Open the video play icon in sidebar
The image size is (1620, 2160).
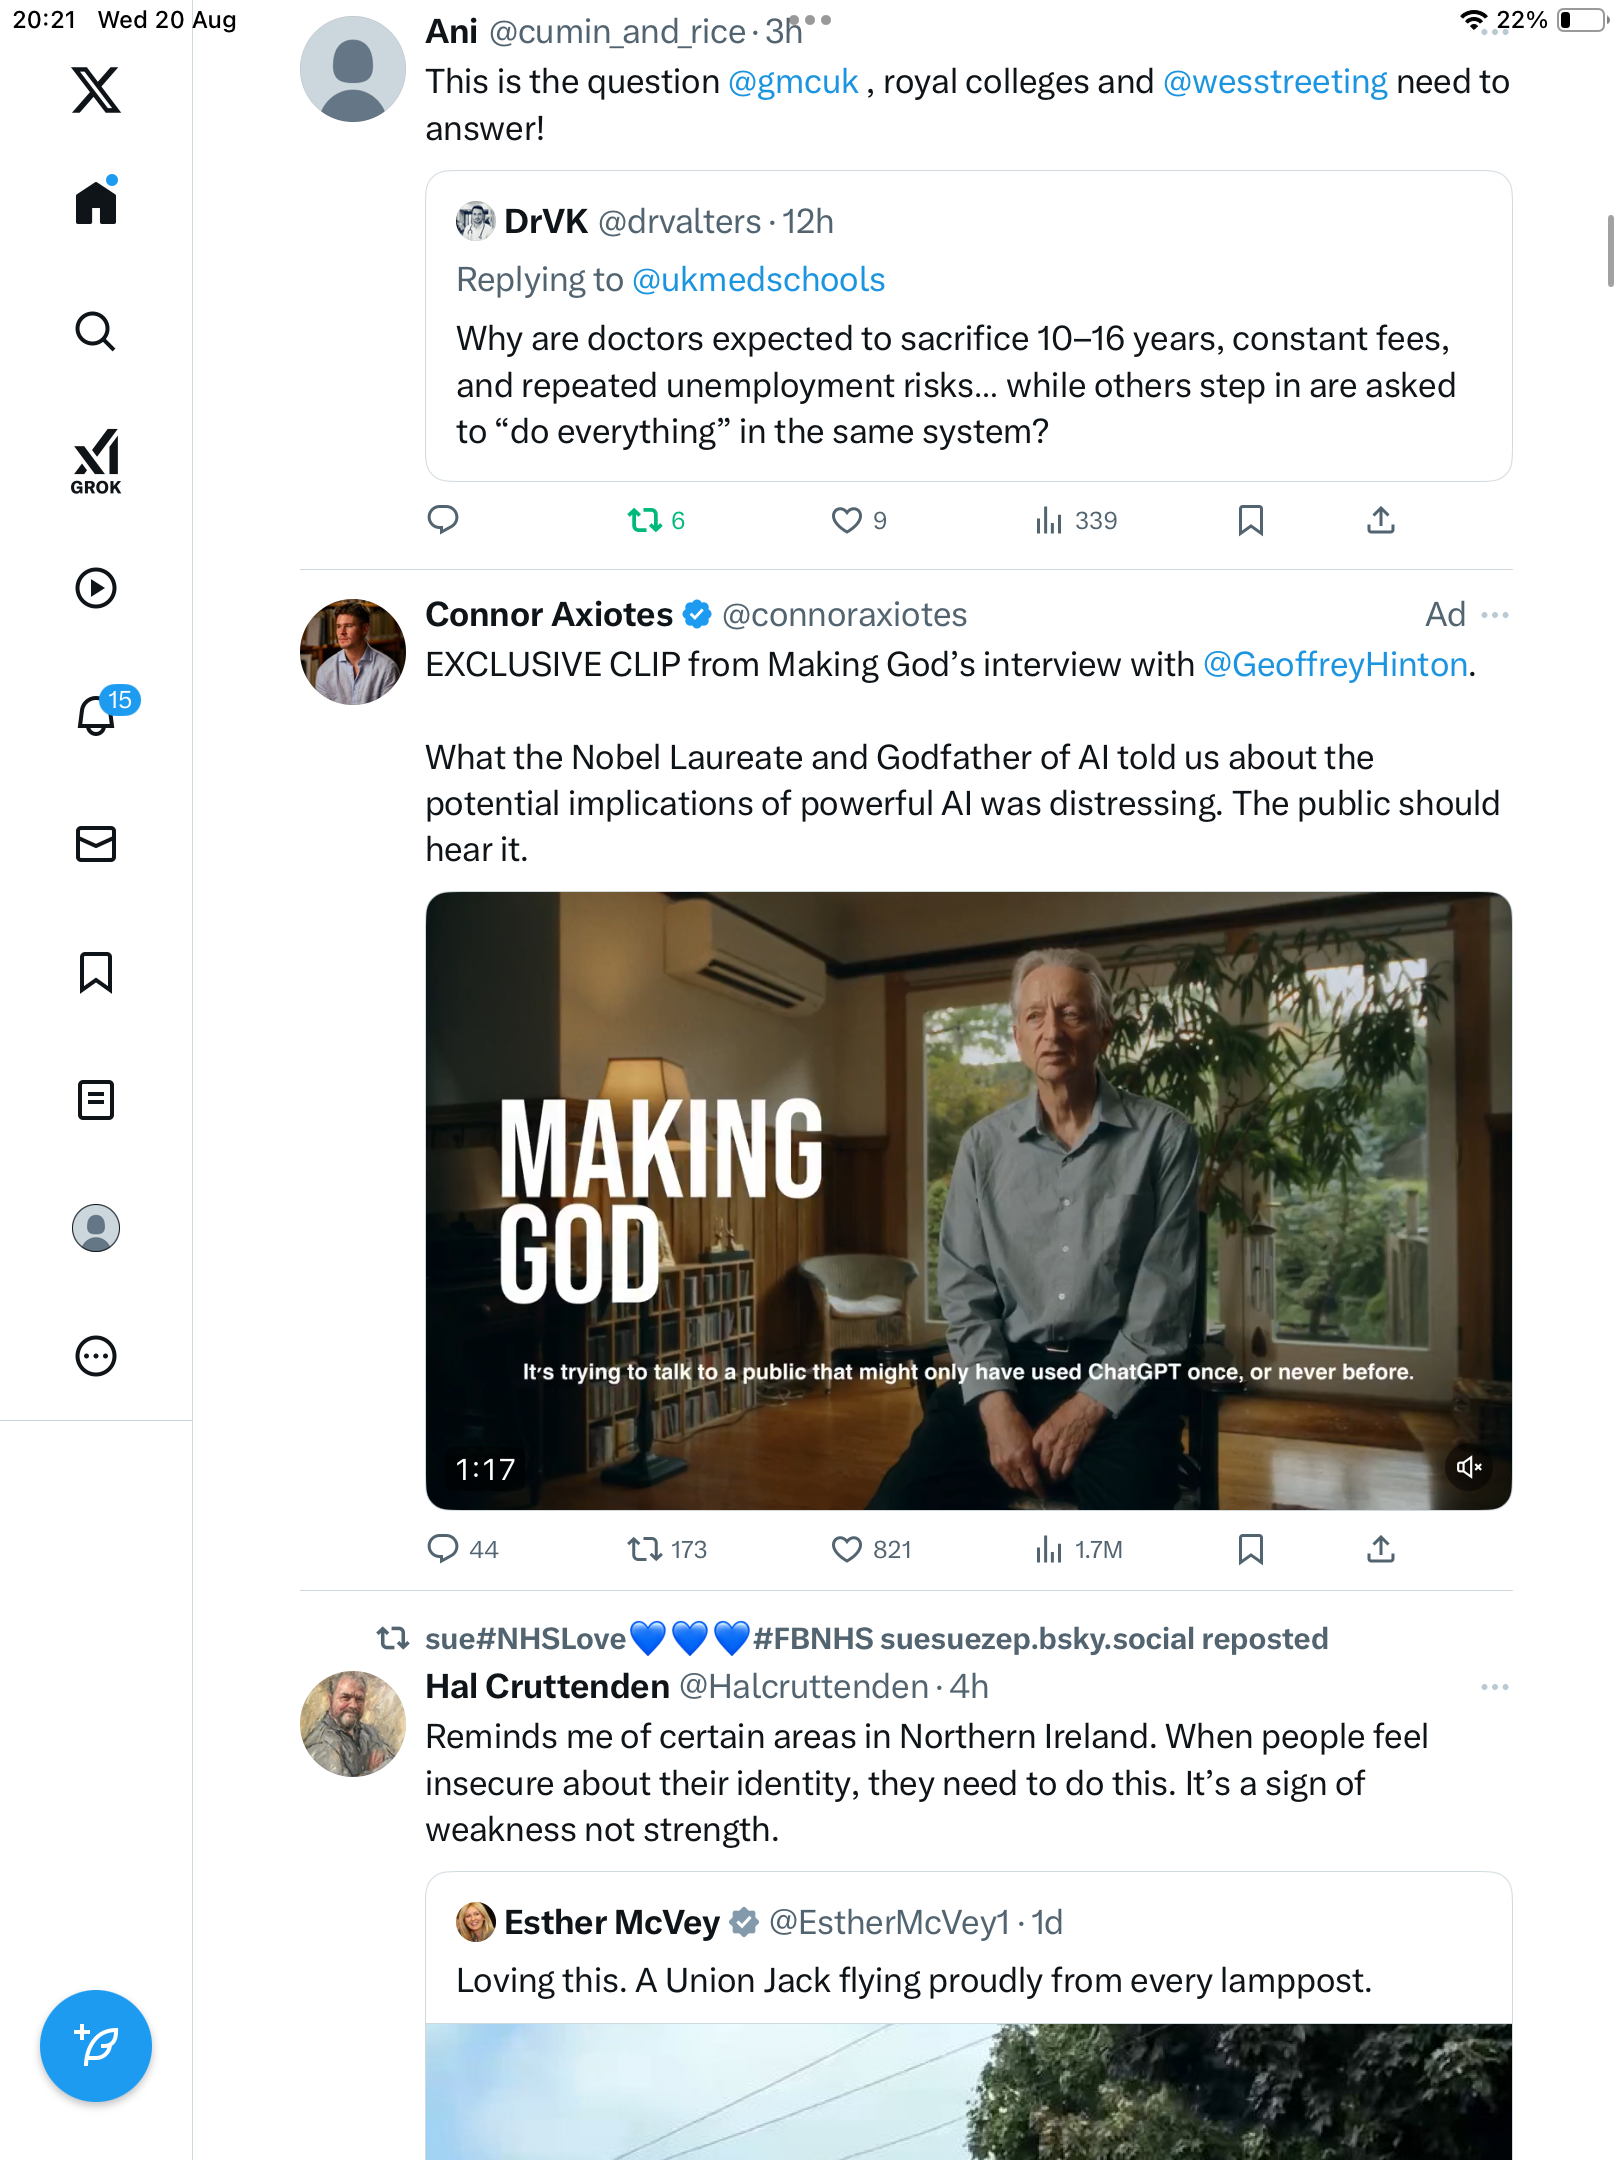coord(96,588)
